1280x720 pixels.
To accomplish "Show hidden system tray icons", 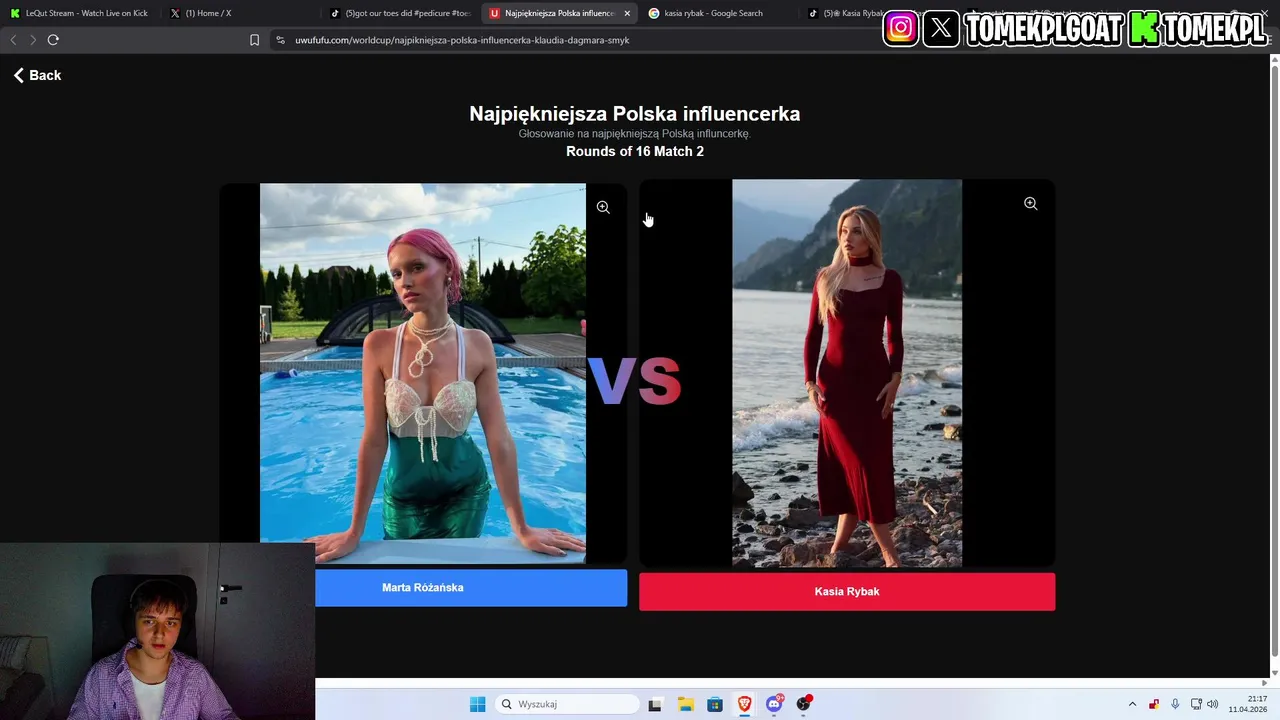I will (1132, 704).
